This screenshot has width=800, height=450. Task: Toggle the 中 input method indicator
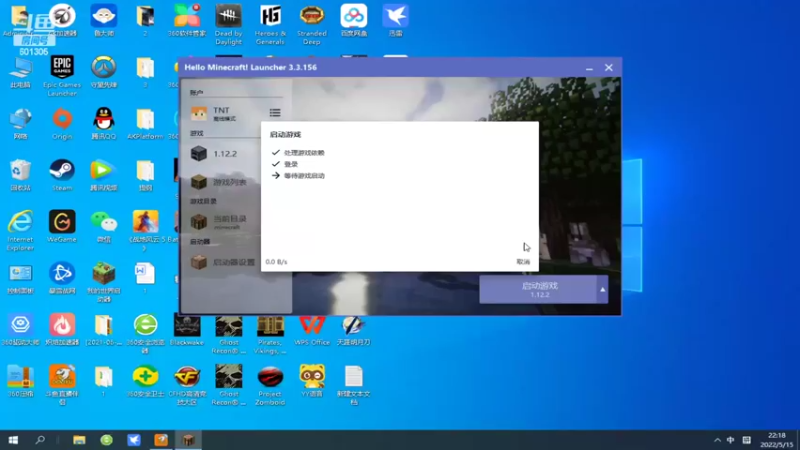[731, 440]
